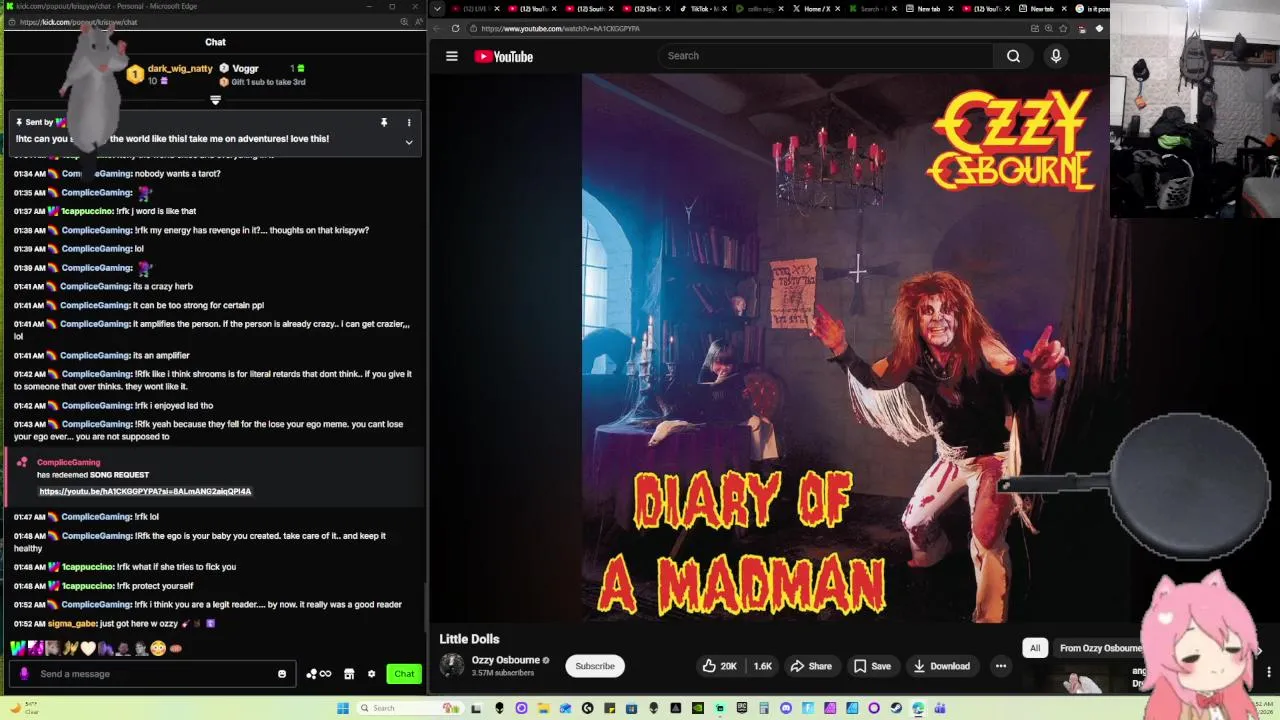The height and width of the screenshot is (720, 1280).
Task: Select the From Ozzy Osbourne chip
Action: [x=1100, y=648]
